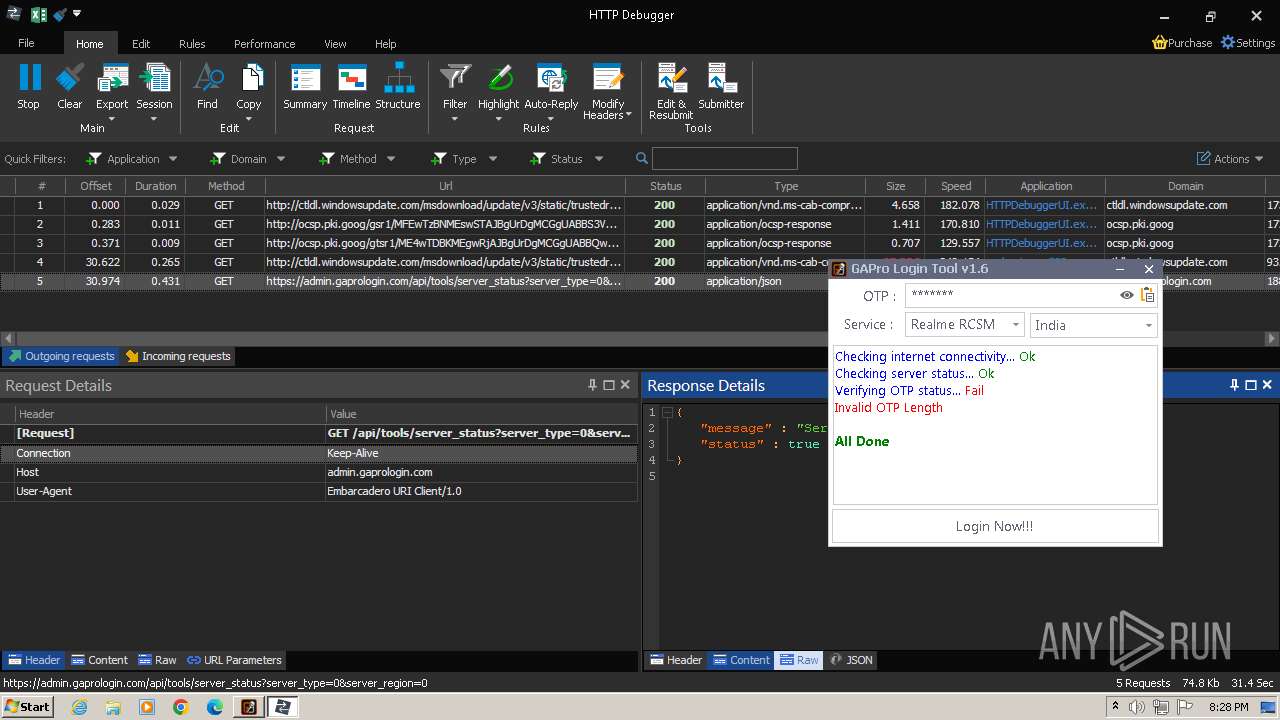Viewport: 1280px width, 720px height.
Task: Pin the Request Details panel
Action: (x=592, y=385)
